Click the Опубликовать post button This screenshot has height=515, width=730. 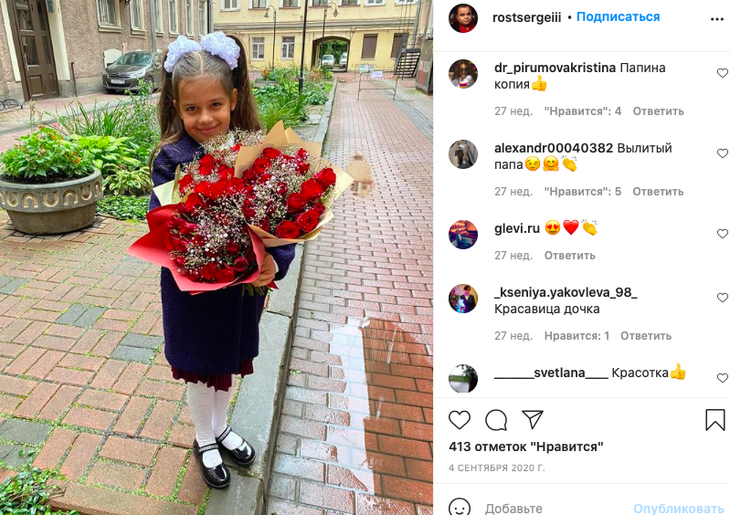pos(678,508)
